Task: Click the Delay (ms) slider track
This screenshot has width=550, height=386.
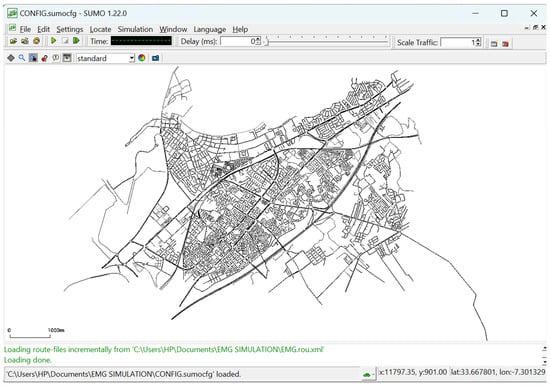Action: tap(327, 42)
